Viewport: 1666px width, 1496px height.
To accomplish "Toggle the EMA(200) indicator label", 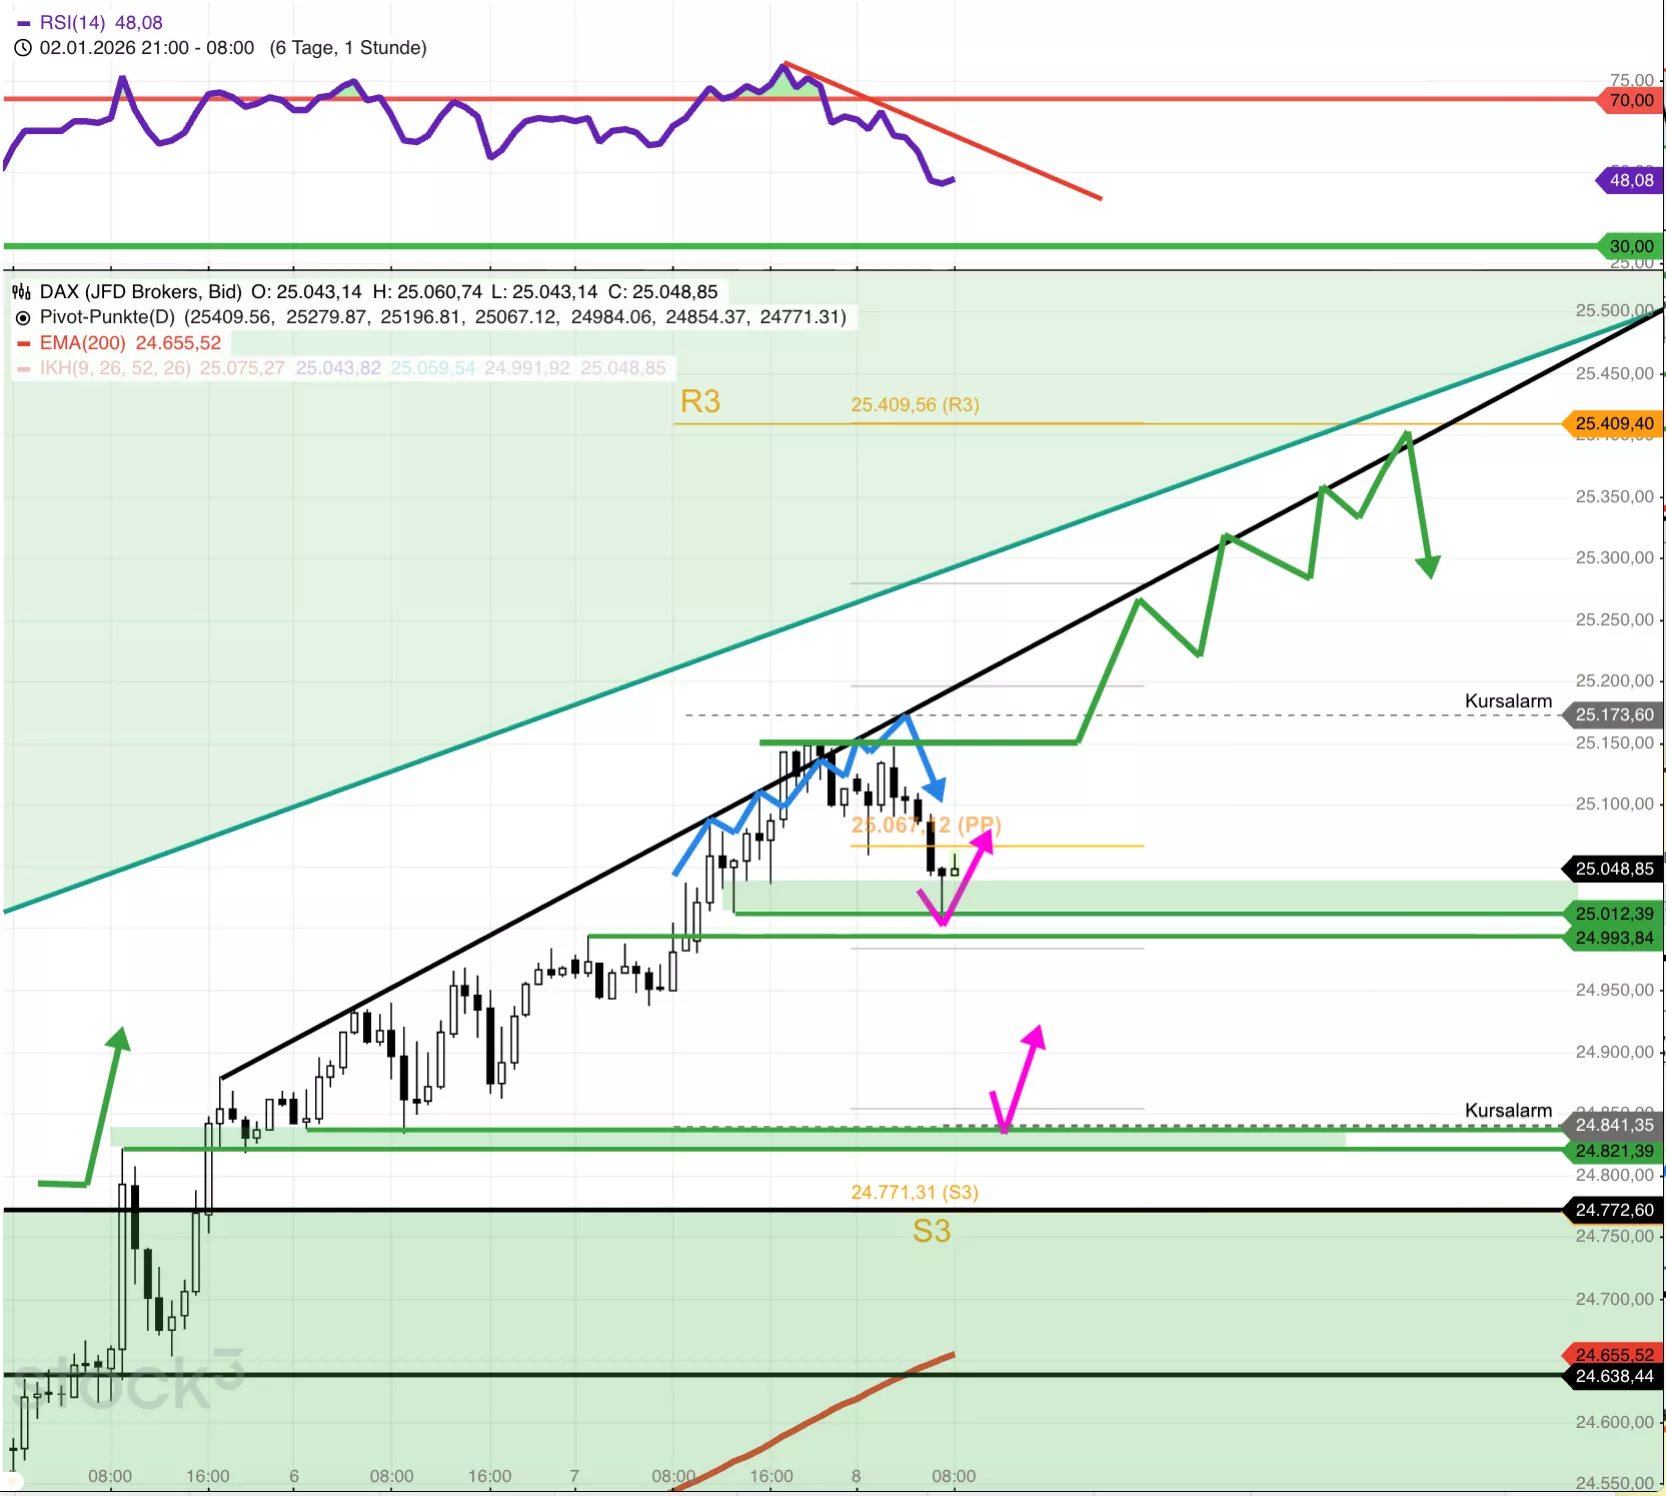I will pyautogui.click(x=82, y=343).
